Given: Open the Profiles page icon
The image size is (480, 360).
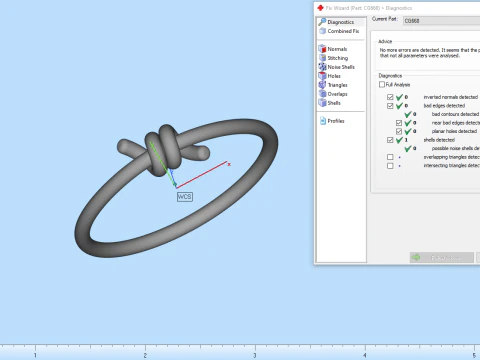Looking at the screenshot, I should (x=323, y=121).
